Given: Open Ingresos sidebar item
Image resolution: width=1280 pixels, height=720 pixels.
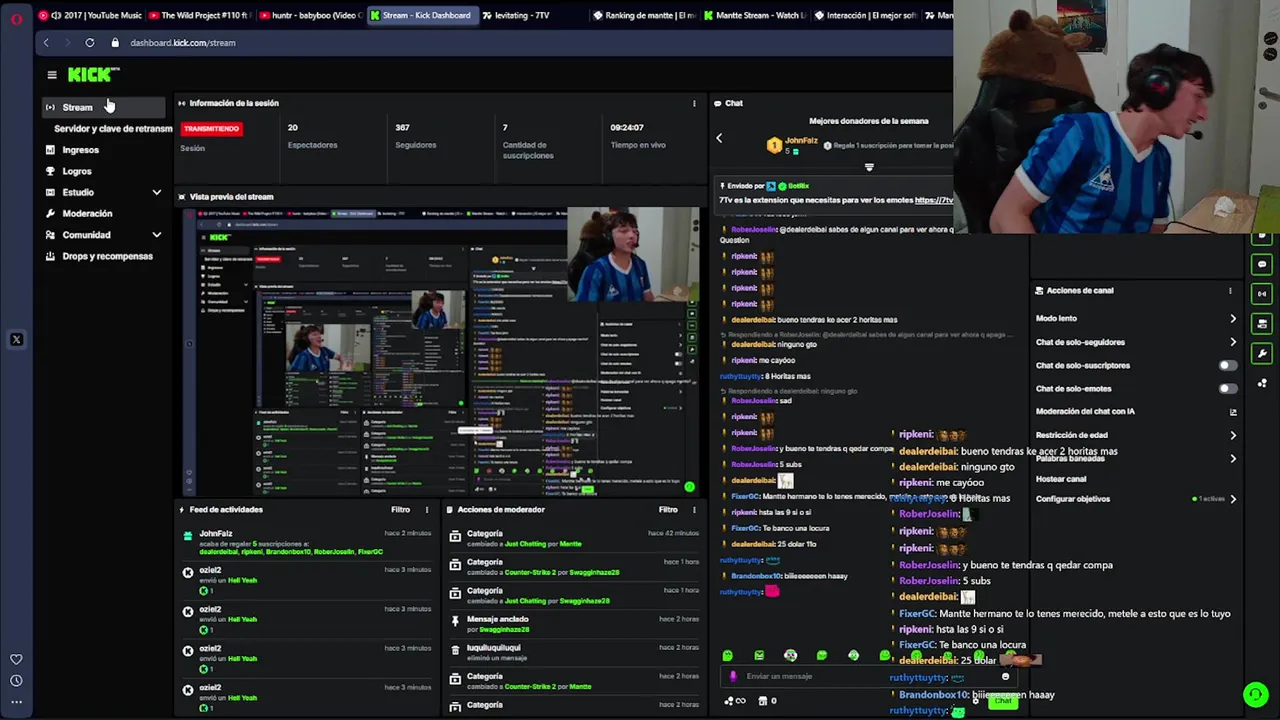Looking at the screenshot, I should [x=81, y=150].
